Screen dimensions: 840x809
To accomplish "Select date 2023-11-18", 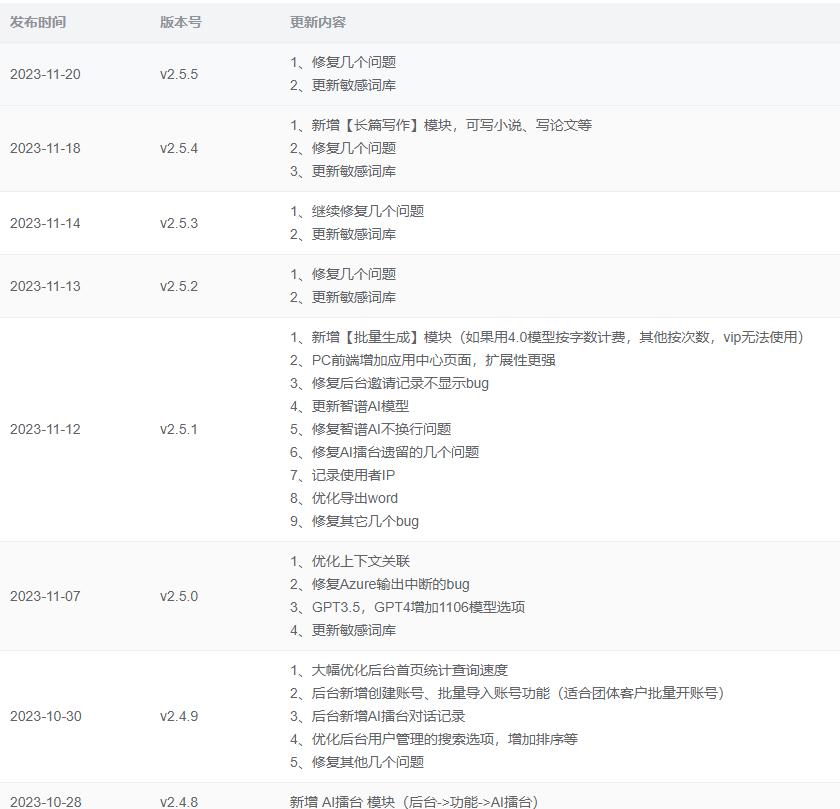I will pos(45,148).
